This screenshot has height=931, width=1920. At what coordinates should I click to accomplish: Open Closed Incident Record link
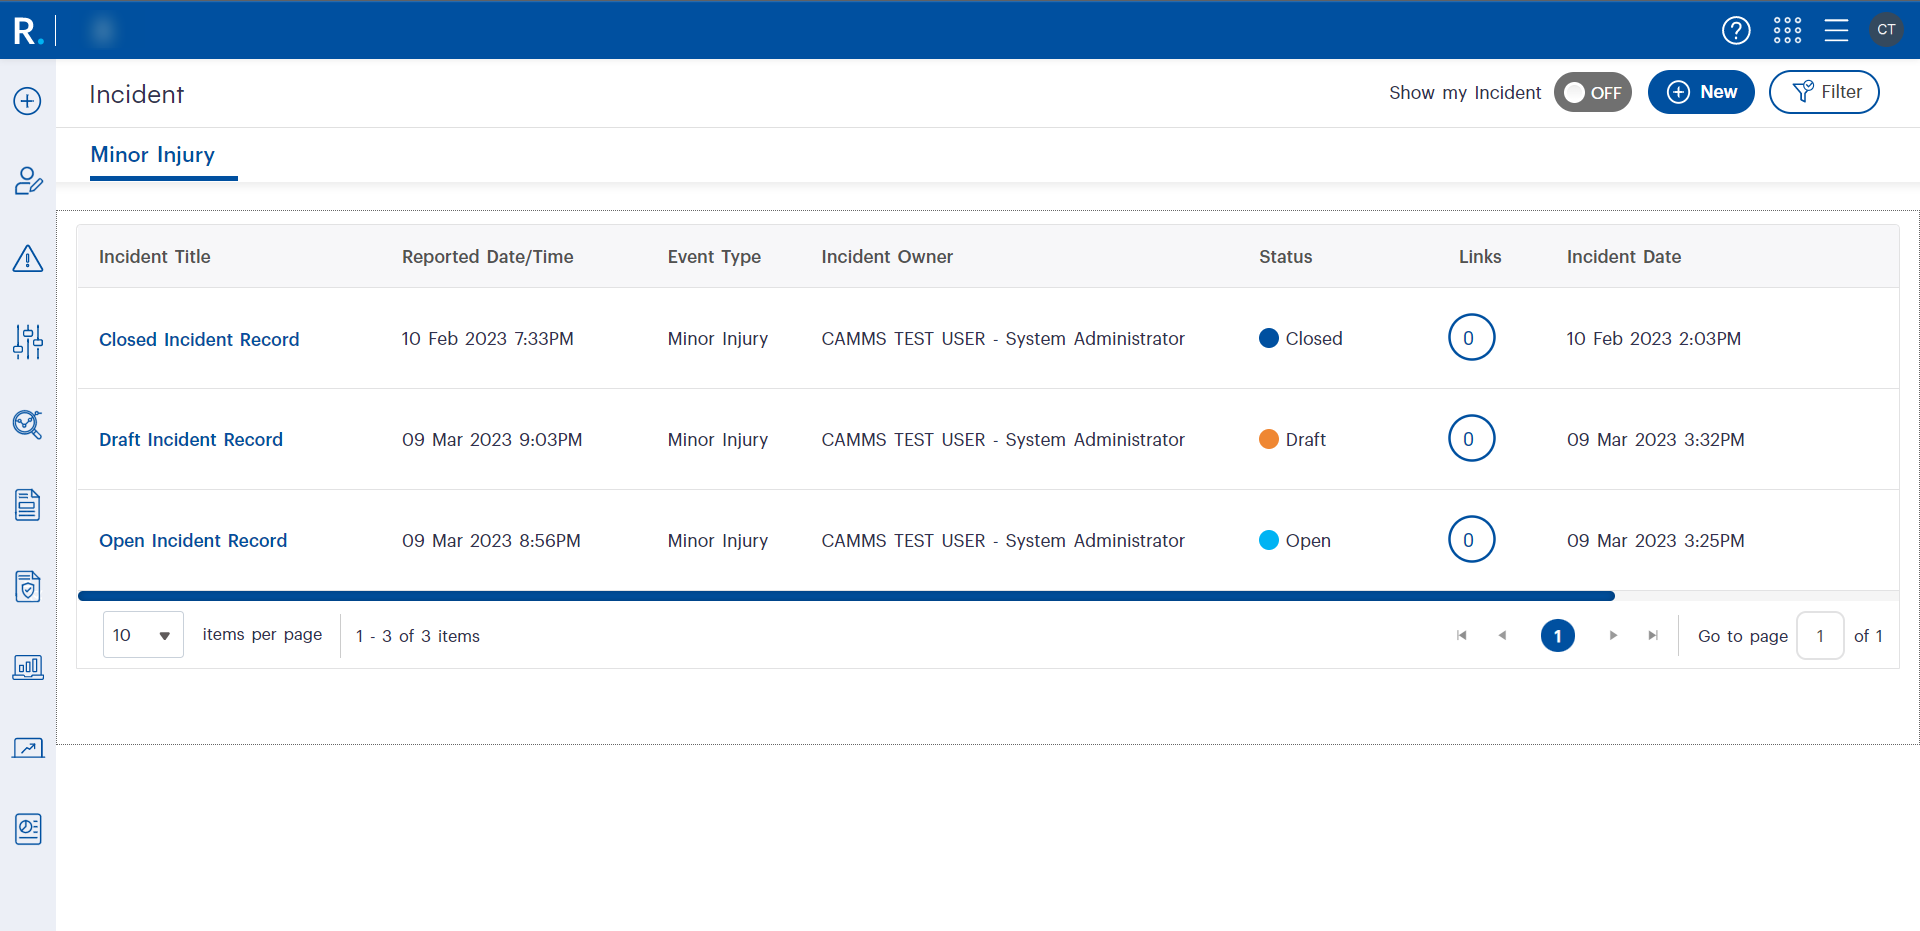coord(199,340)
